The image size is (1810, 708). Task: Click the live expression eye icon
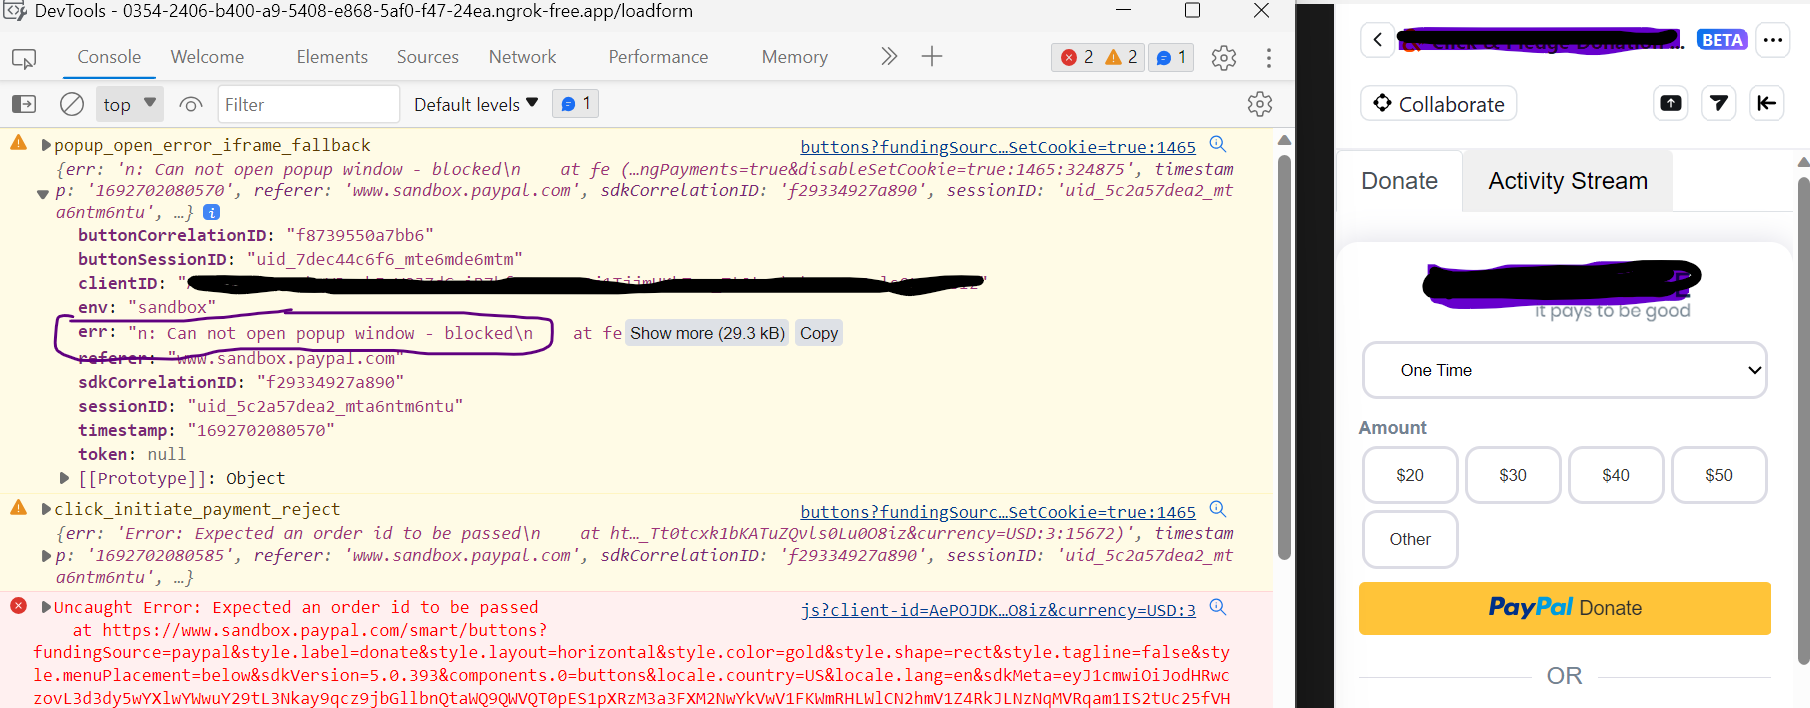pyautogui.click(x=190, y=104)
